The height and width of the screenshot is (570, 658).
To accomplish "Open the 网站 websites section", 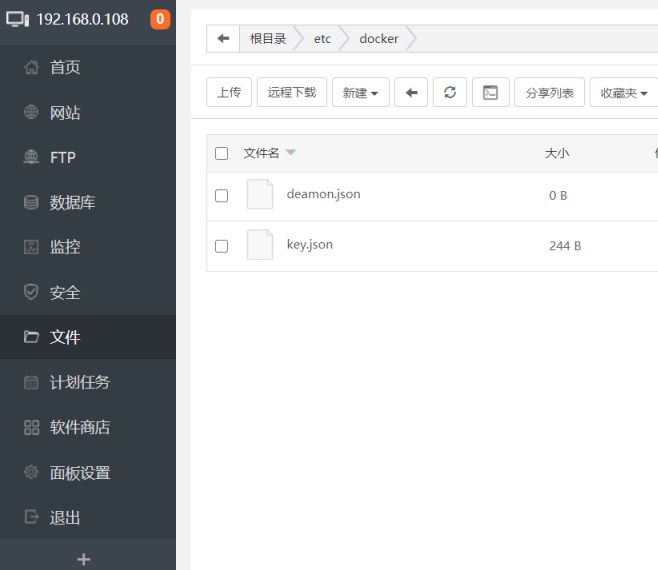I will click(x=88, y=112).
